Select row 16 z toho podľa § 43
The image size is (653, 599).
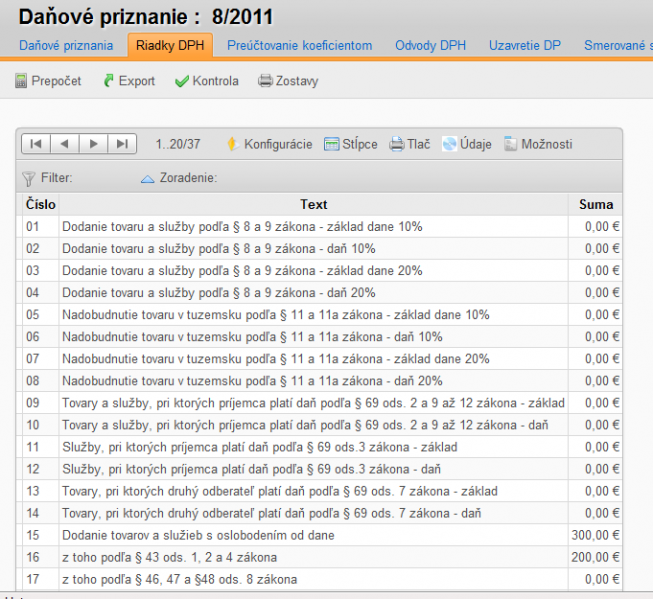(x=319, y=558)
